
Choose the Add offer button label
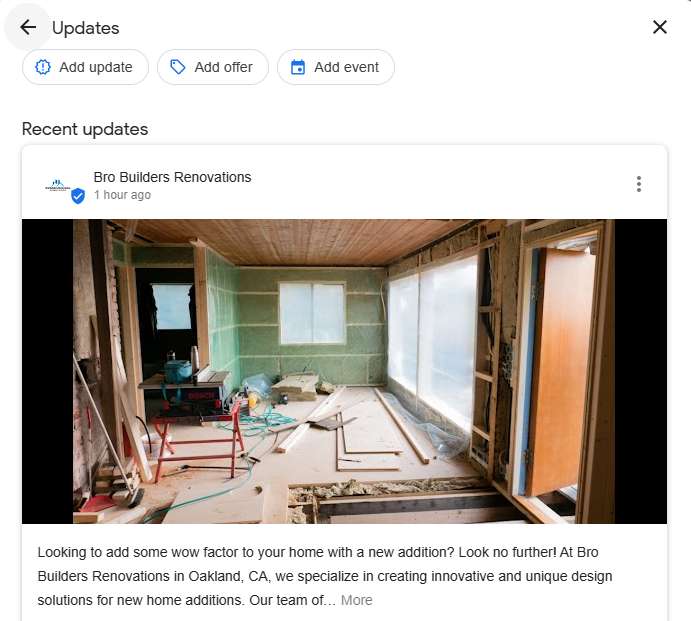(x=223, y=67)
